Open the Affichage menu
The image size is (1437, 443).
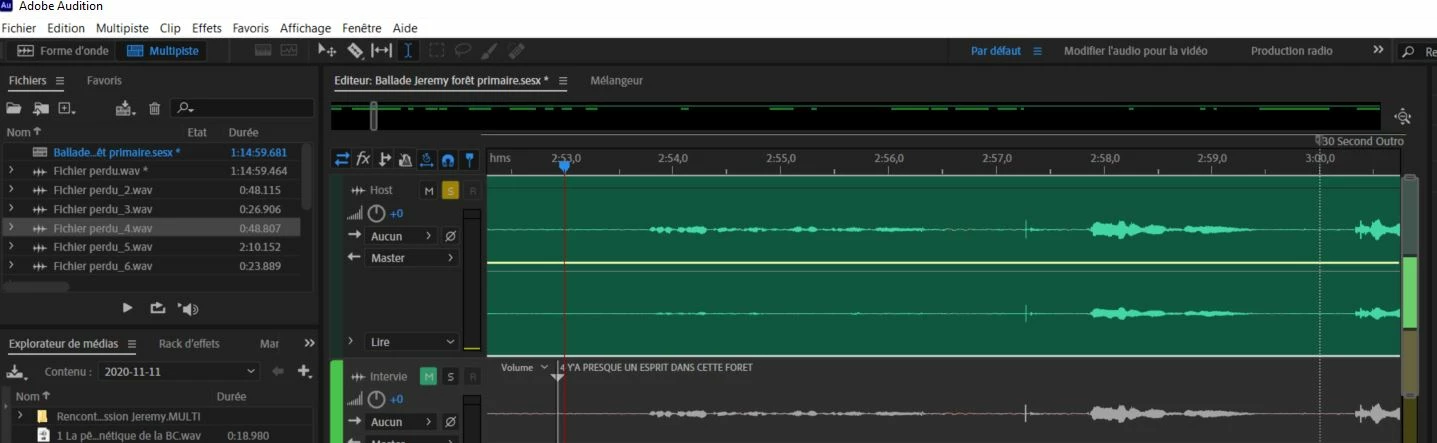tap(305, 28)
